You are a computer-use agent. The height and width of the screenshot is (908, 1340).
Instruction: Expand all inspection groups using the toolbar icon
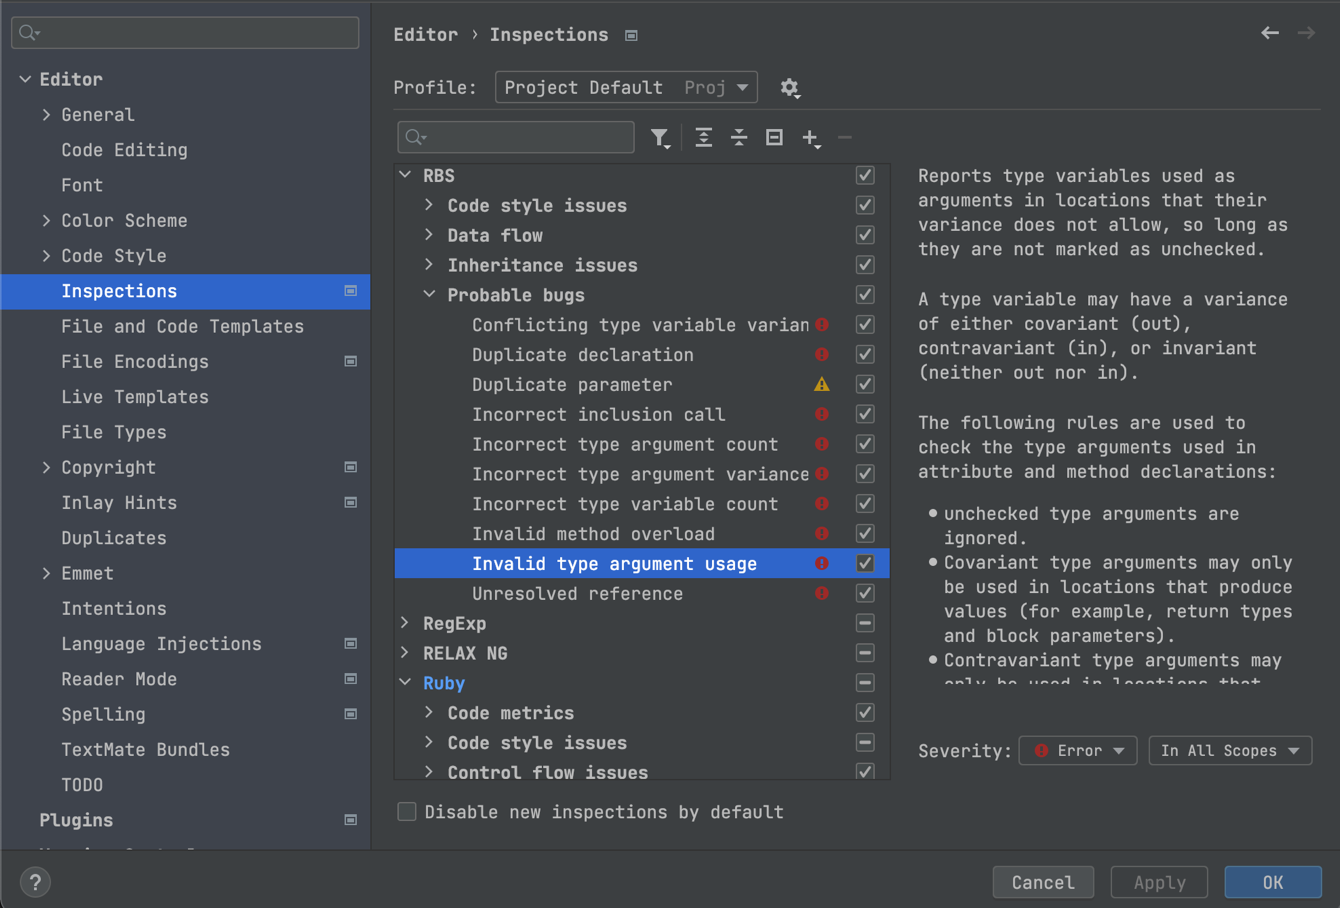click(x=703, y=137)
